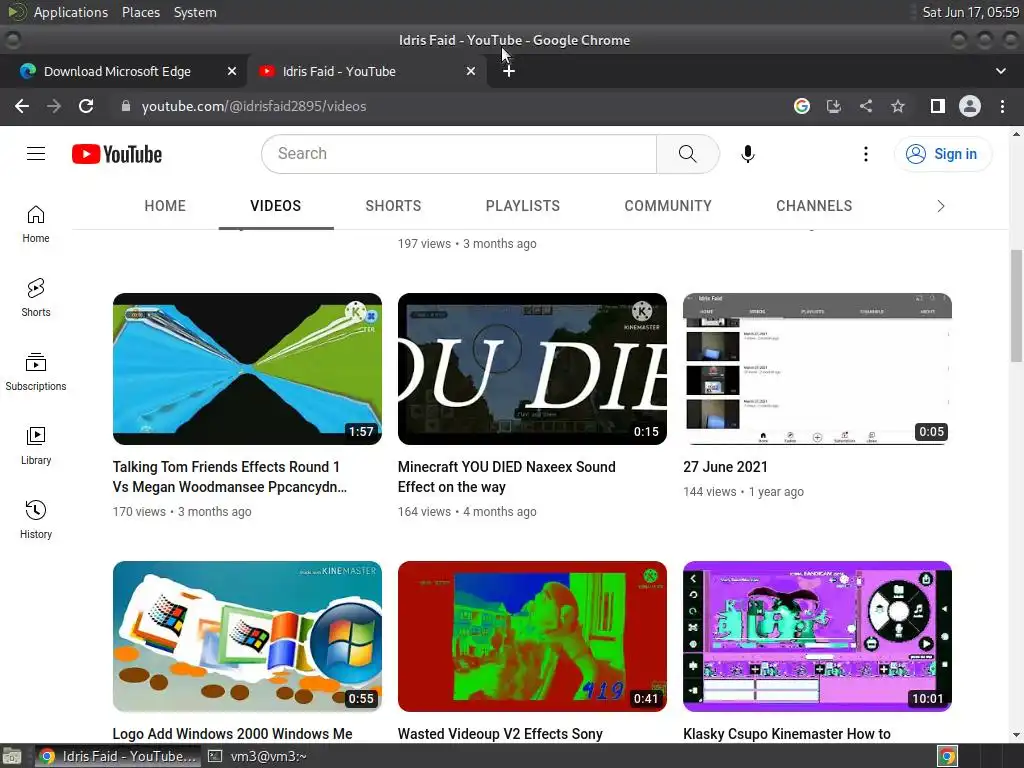Click the YouTube logo
The image size is (1024, 768).
tap(117, 154)
